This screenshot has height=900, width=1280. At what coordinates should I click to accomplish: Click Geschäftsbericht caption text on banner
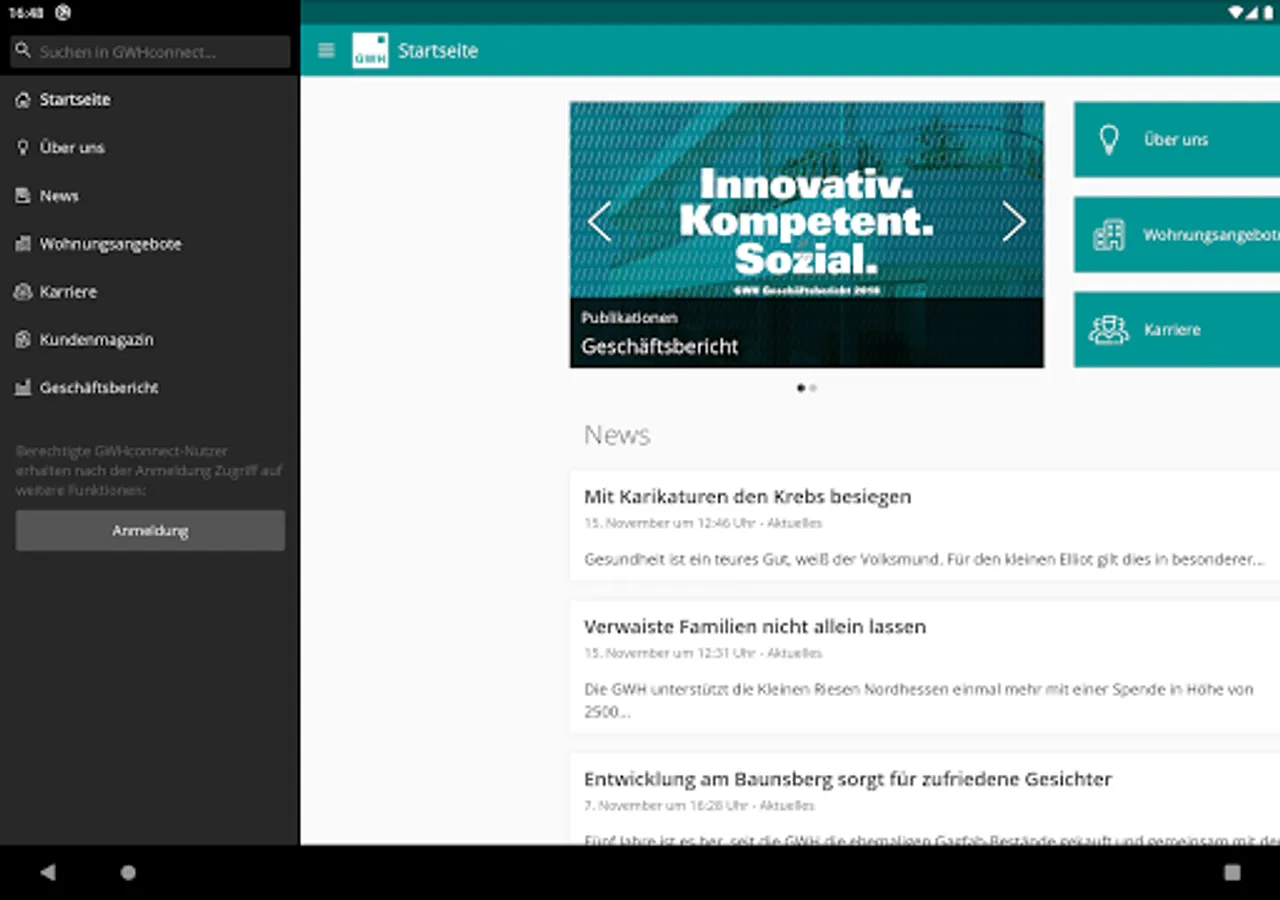pyautogui.click(x=660, y=347)
